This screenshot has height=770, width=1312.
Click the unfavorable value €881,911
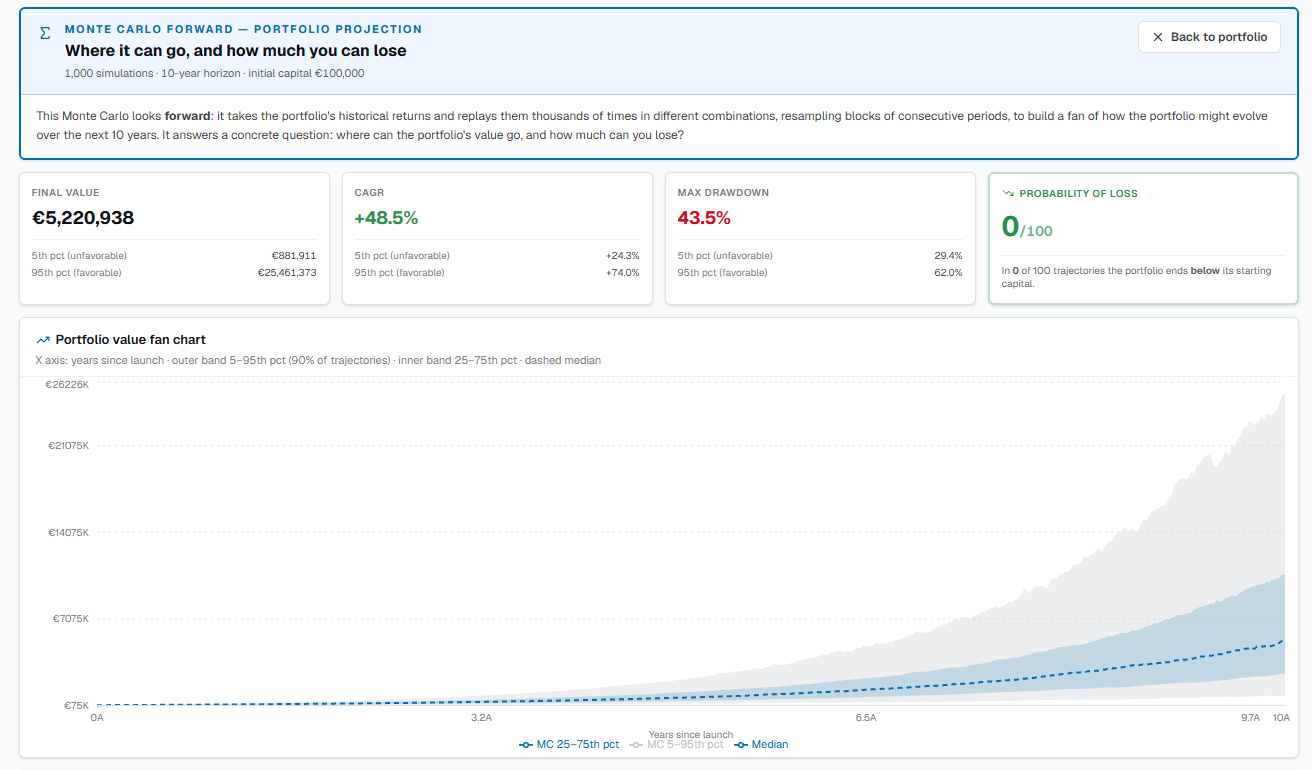(294, 256)
